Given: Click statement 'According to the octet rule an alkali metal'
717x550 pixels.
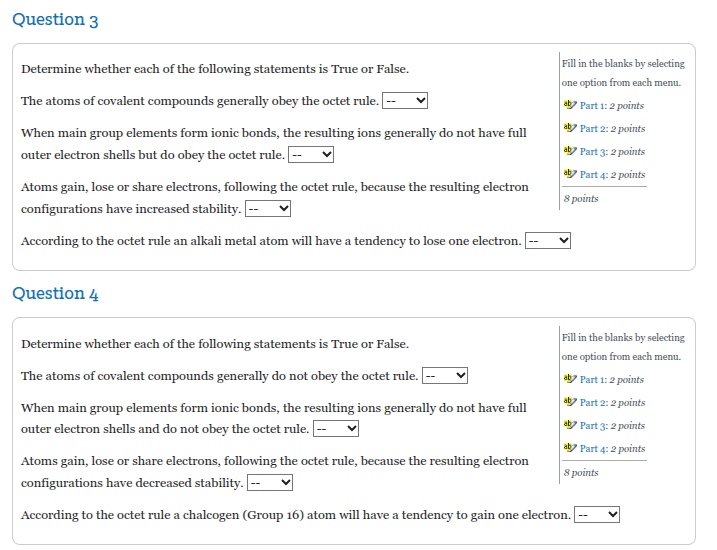Looking at the screenshot, I should [x=271, y=241].
